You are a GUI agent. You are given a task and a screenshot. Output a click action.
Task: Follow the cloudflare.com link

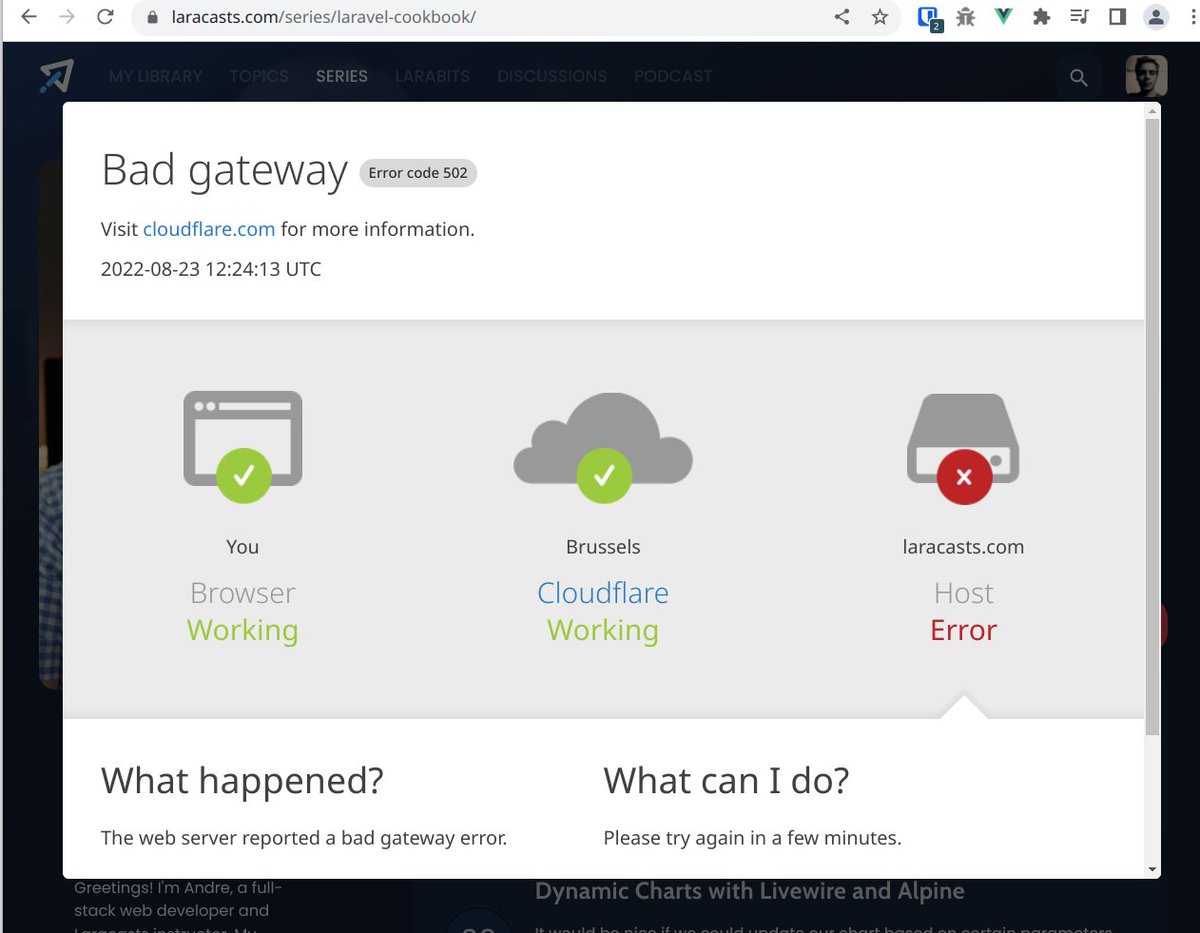pyautogui.click(x=209, y=229)
